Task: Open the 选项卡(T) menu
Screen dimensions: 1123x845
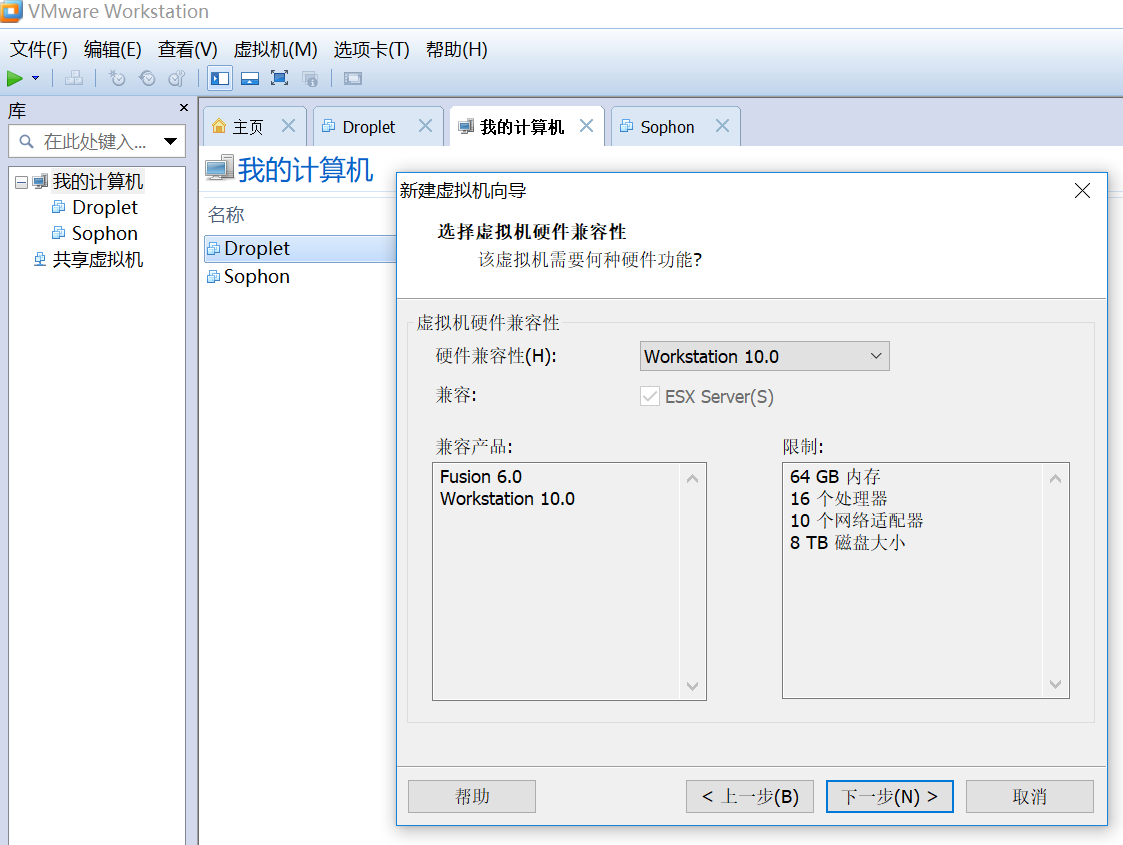Action: [x=372, y=49]
